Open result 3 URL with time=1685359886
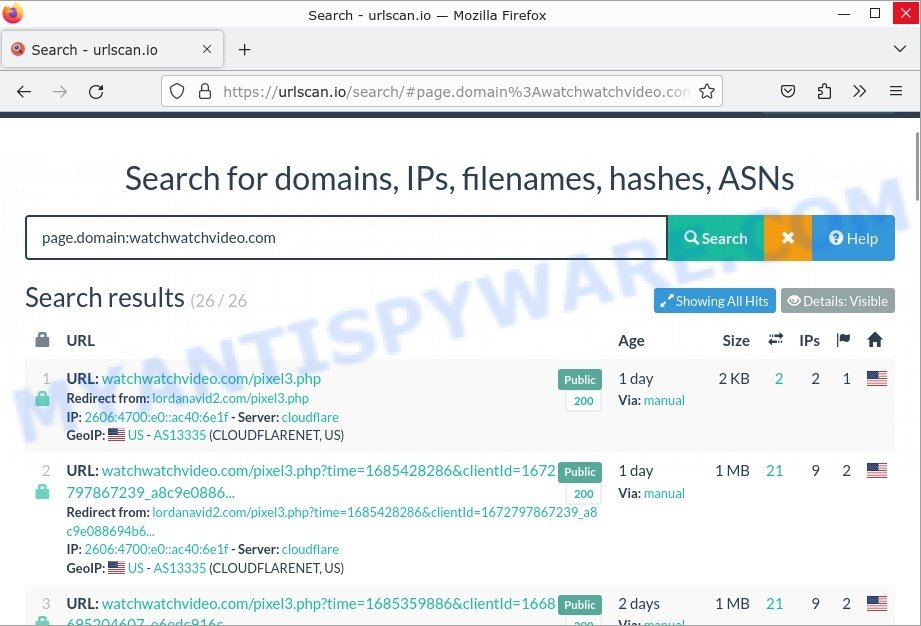Screen dimensions: 921x626 click(311, 612)
